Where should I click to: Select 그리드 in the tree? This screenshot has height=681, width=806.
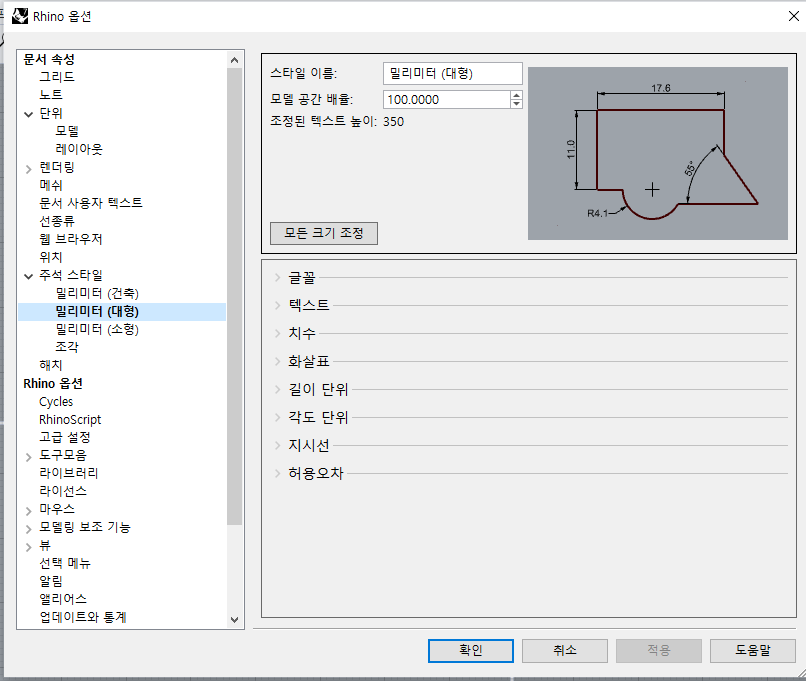pos(57,77)
